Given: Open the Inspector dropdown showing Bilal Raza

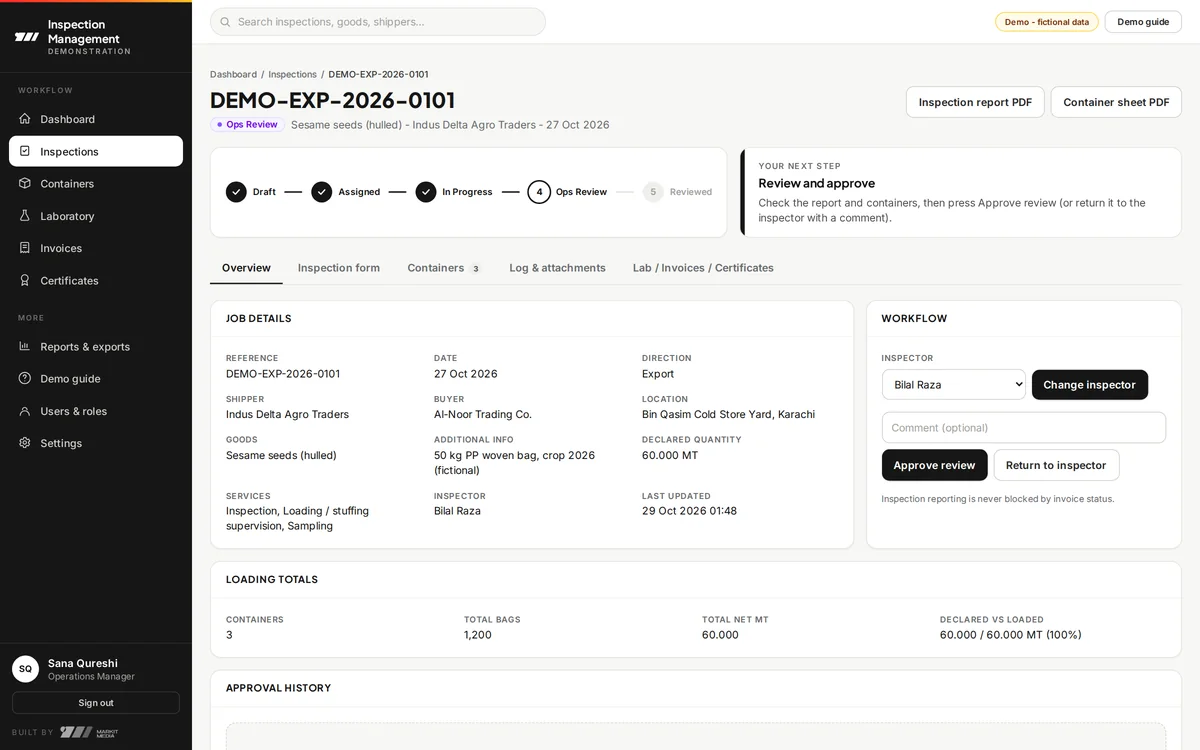Looking at the screenshot, I should tap(954, 385).
